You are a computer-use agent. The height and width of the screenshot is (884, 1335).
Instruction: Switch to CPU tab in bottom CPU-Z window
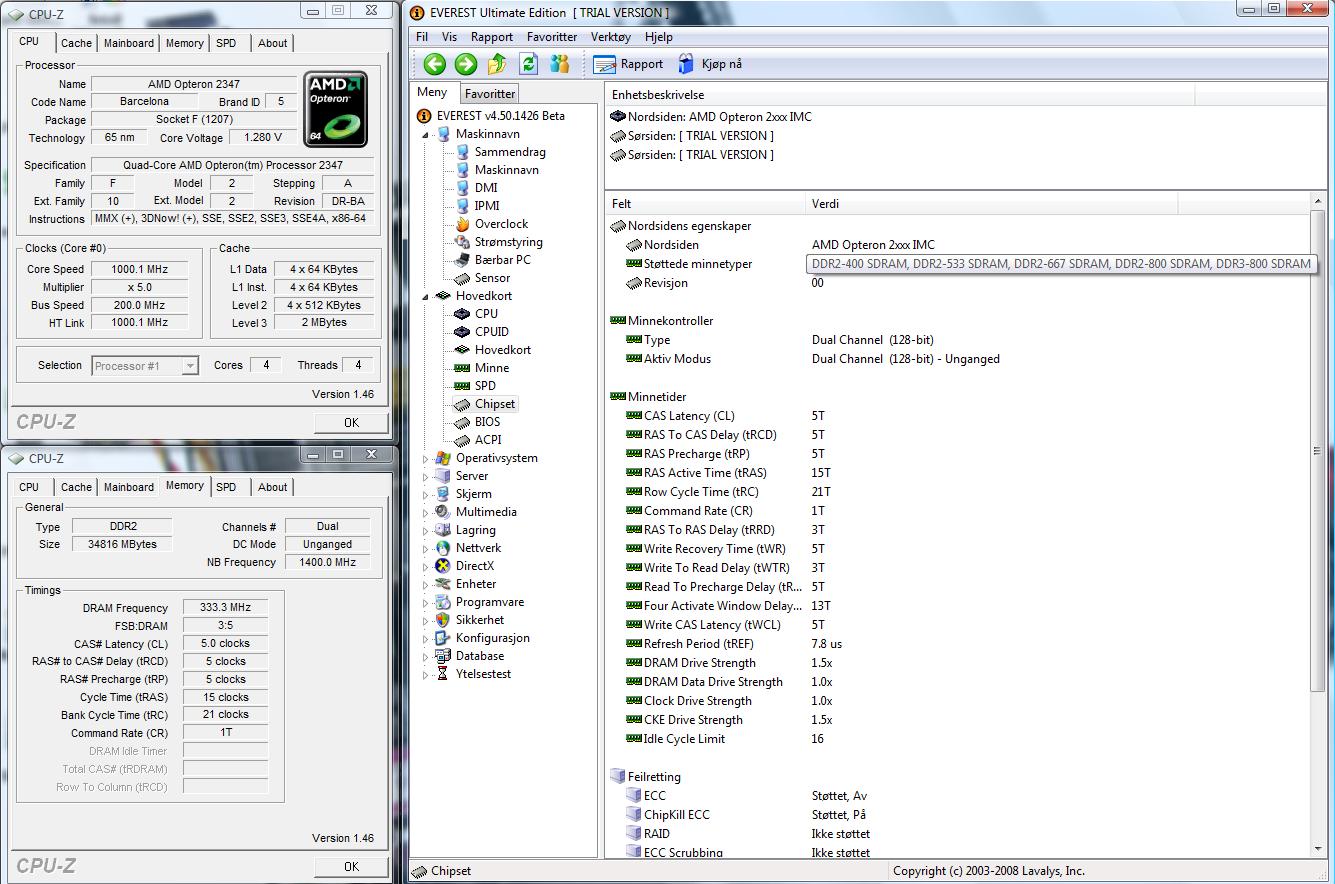point(29,487)
